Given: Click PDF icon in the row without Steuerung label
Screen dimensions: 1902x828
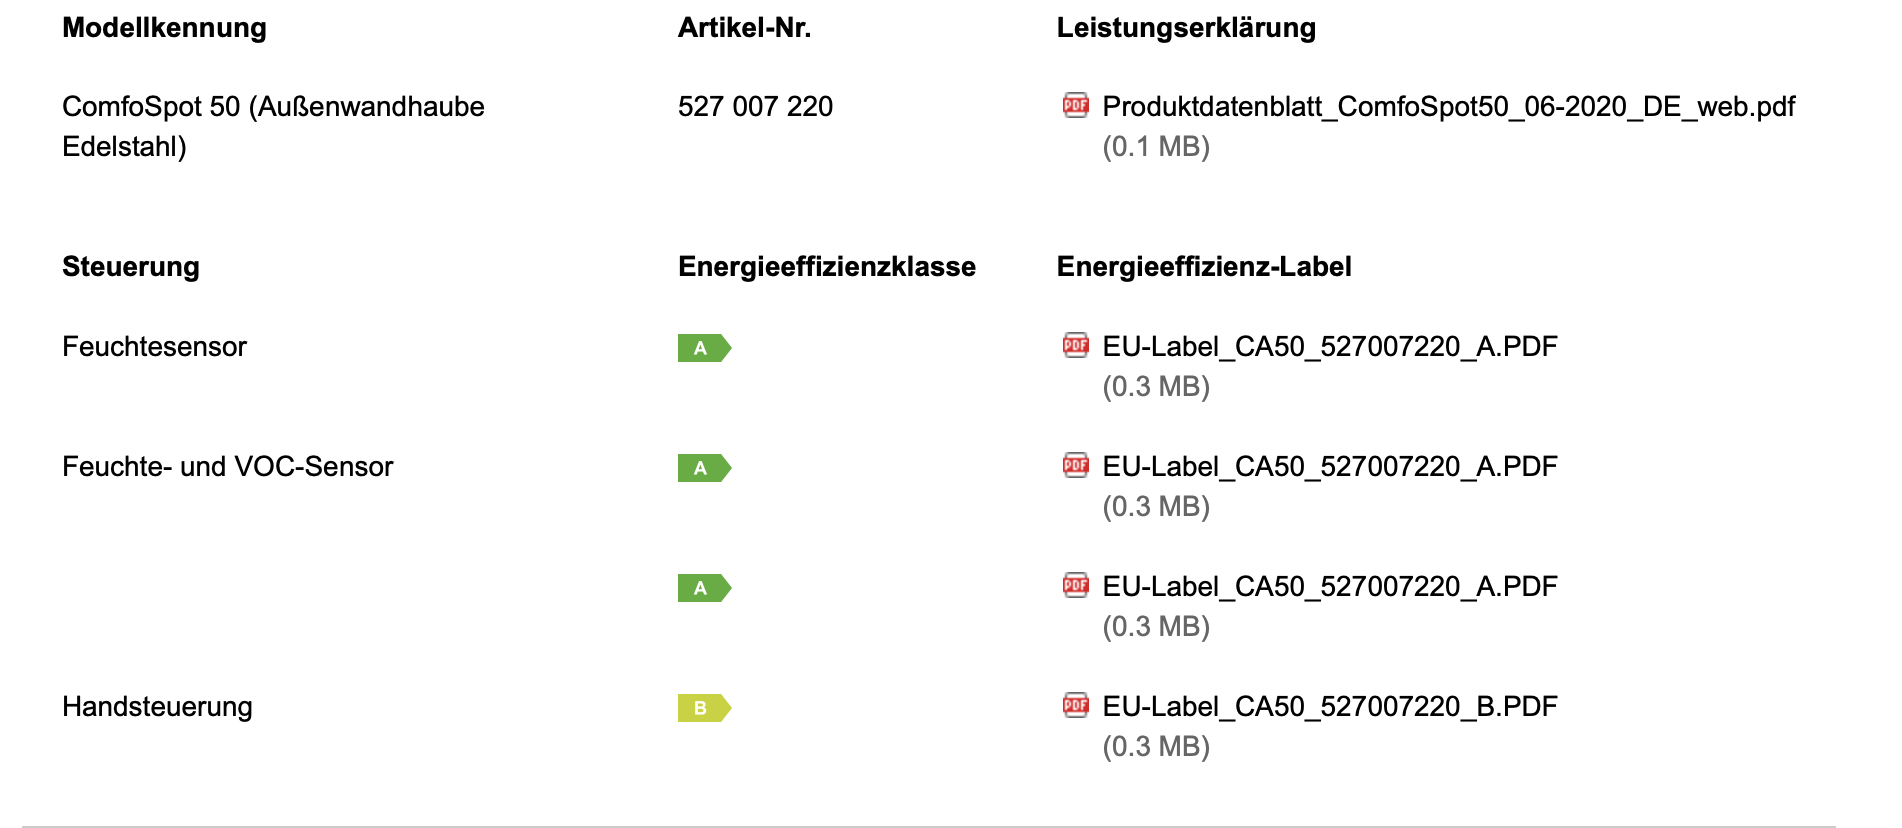Looking at the screenshot, I should pos(1076,585).
